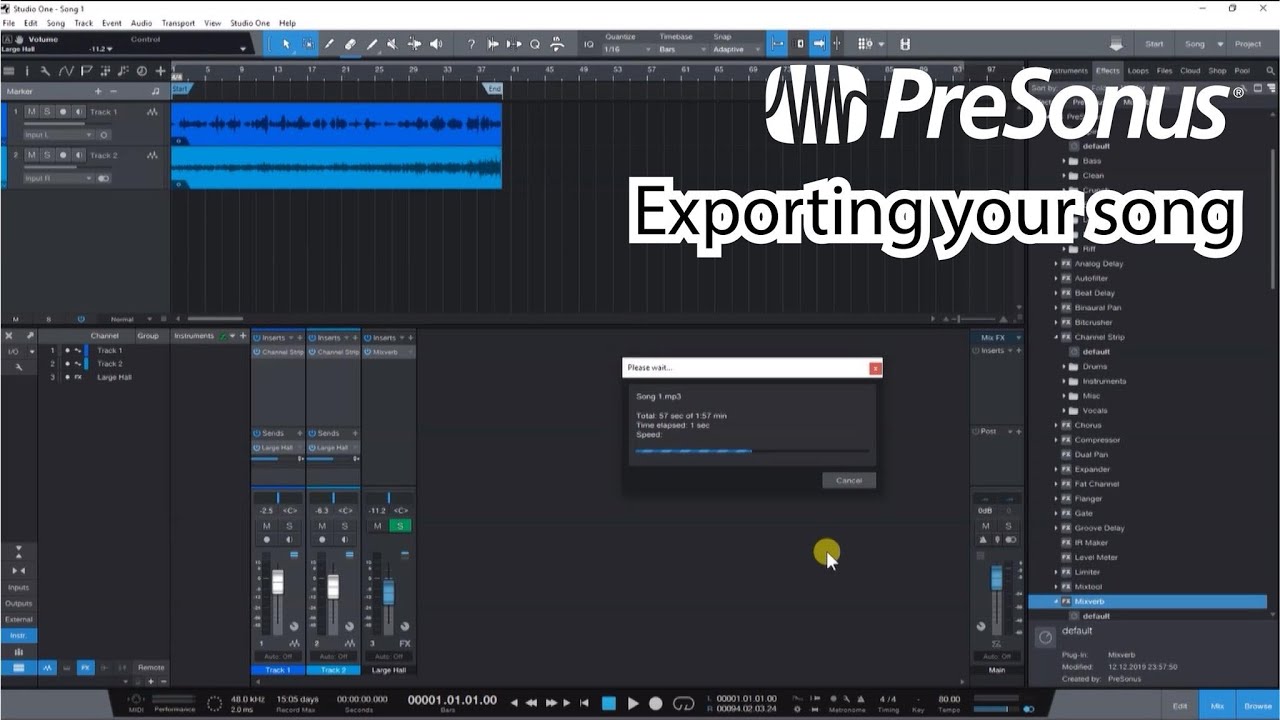Click the Stop button in the transport
Image resolution: width=1280 pixels, height=720 pixels.
point(608,703)
